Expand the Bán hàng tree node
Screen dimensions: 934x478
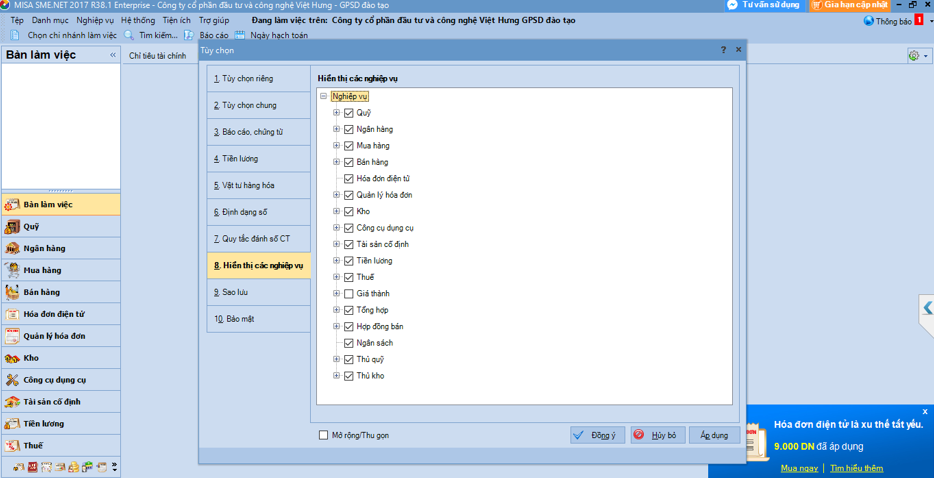click(336, 162)
